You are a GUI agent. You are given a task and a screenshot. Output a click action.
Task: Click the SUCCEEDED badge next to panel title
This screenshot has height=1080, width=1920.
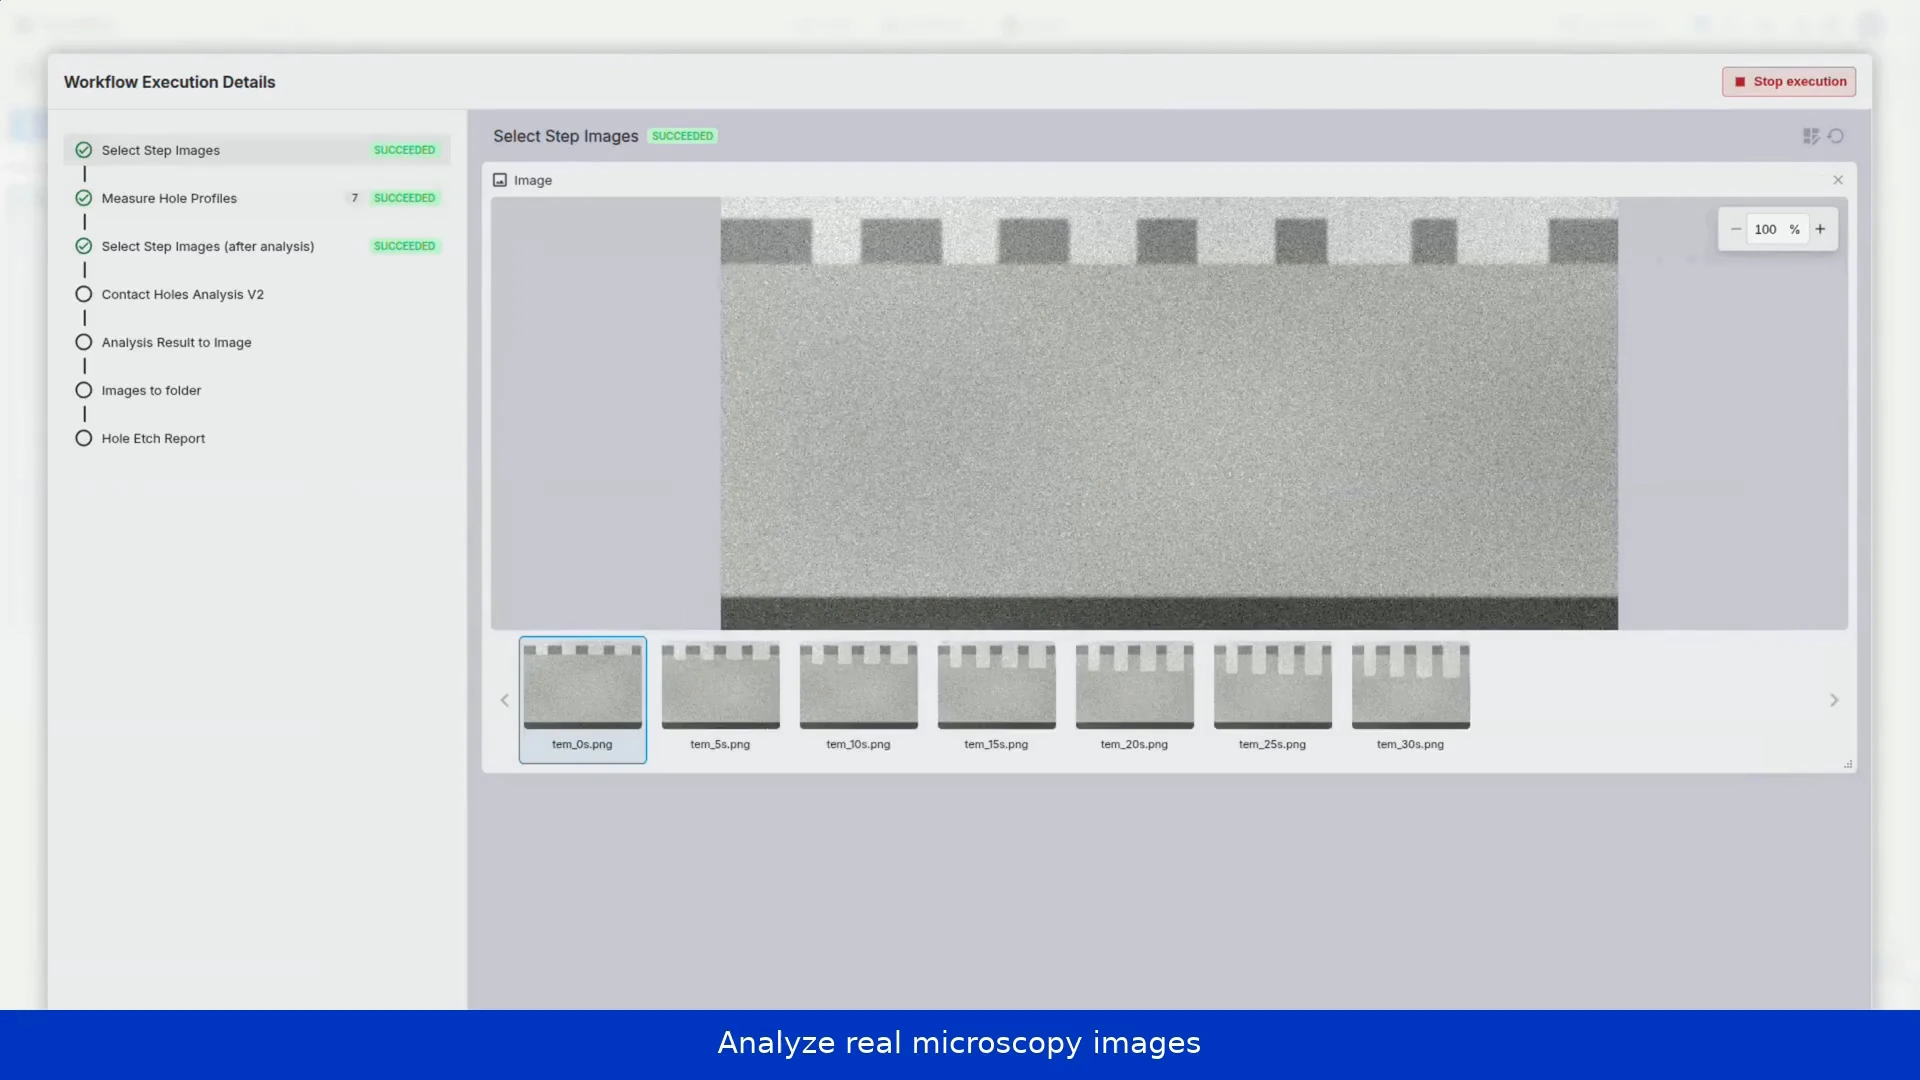683,136
